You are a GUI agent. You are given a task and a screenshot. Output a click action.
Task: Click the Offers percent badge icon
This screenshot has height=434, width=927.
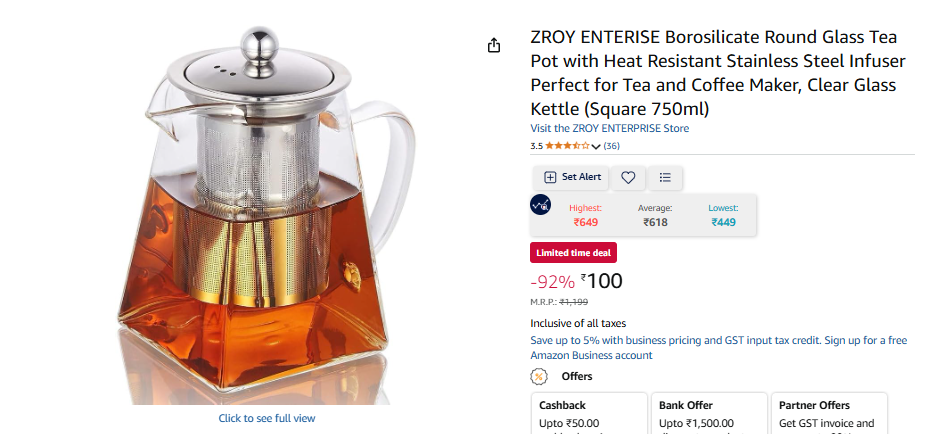click(x=539, y=377)
